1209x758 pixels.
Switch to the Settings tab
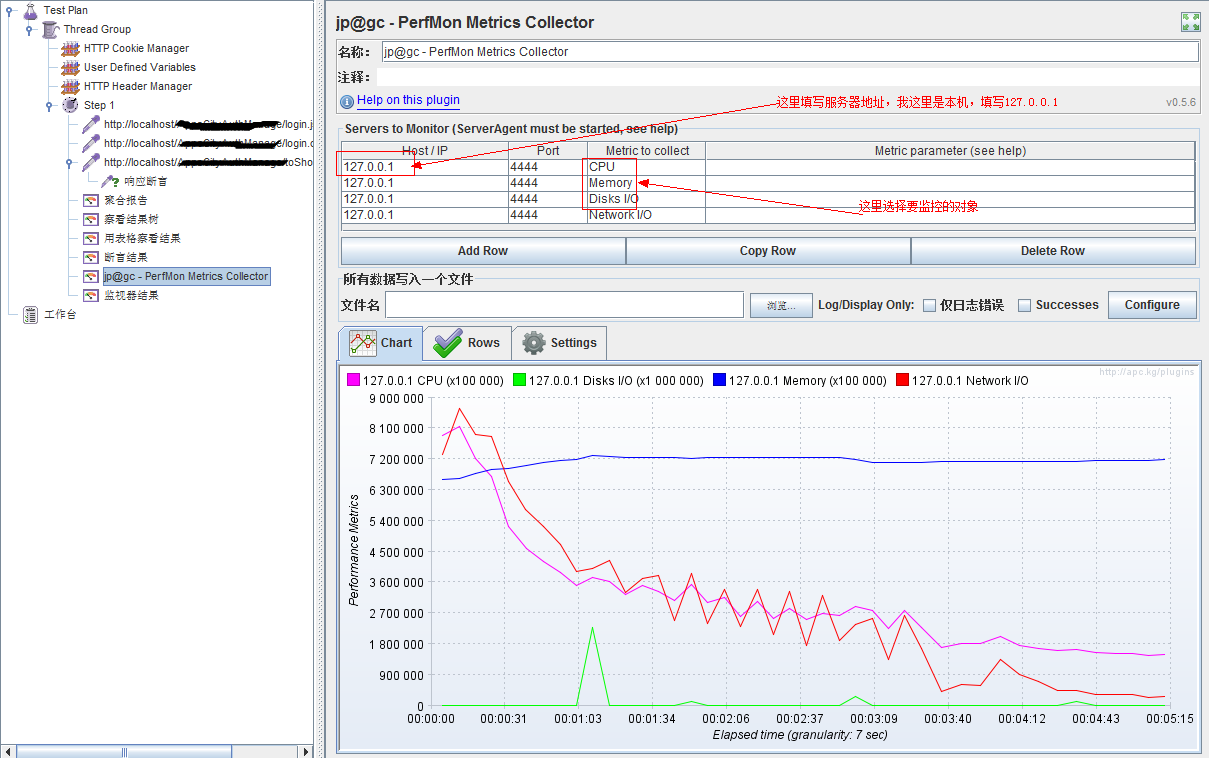coord(559,343)
